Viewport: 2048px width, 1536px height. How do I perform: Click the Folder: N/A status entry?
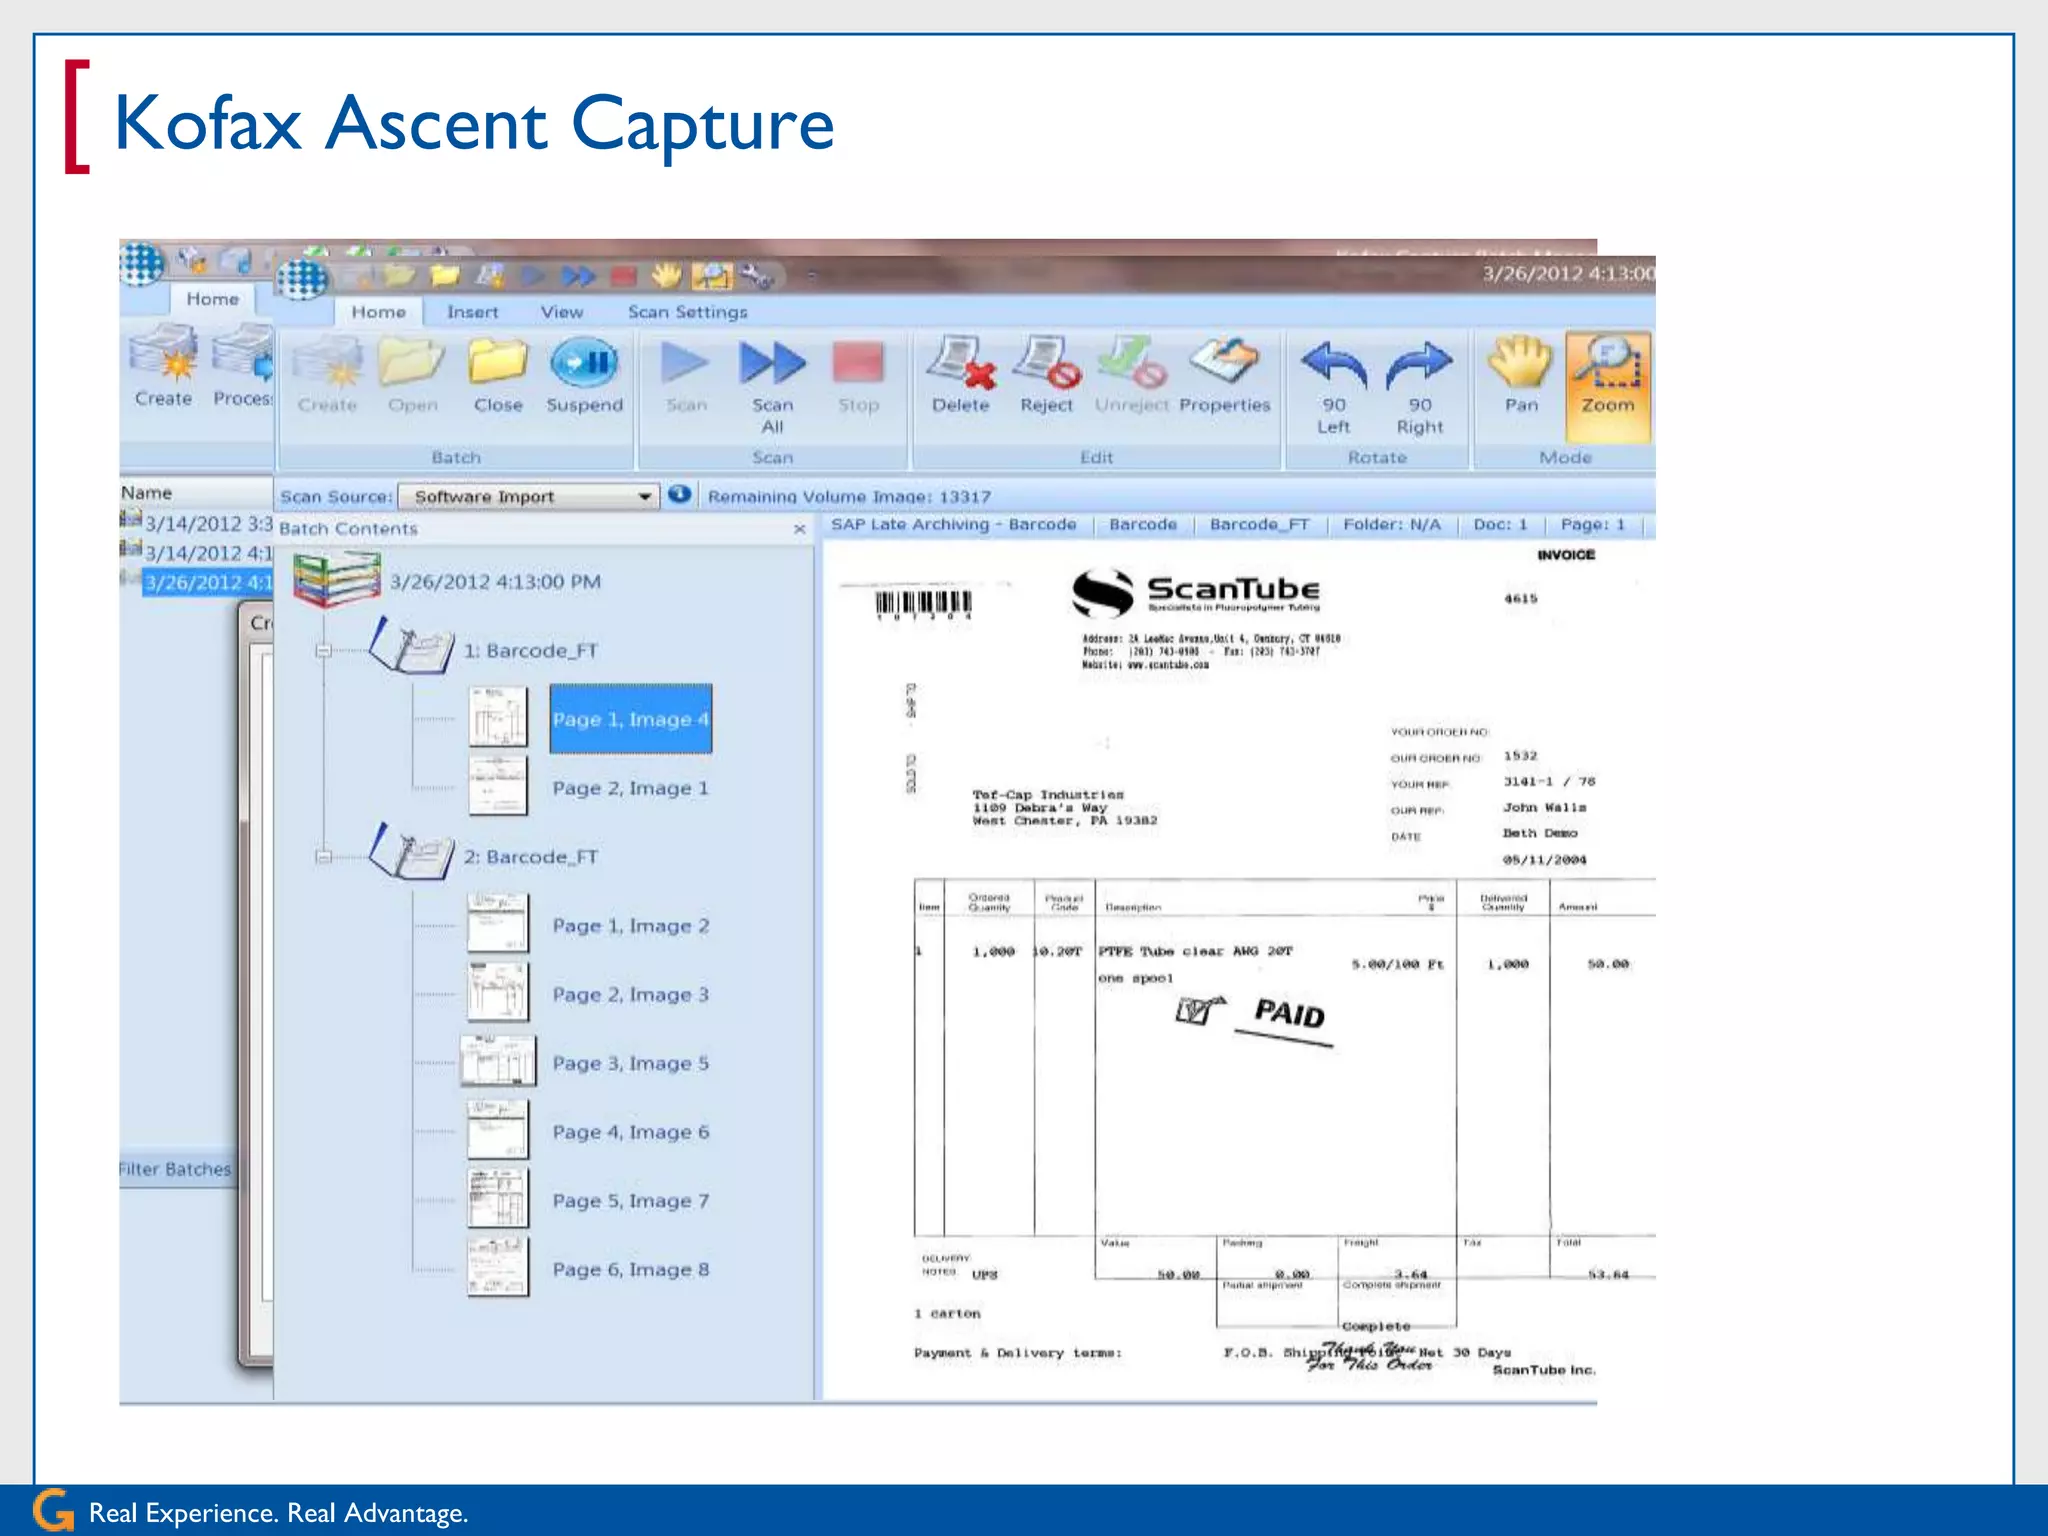coord(1392,524)
